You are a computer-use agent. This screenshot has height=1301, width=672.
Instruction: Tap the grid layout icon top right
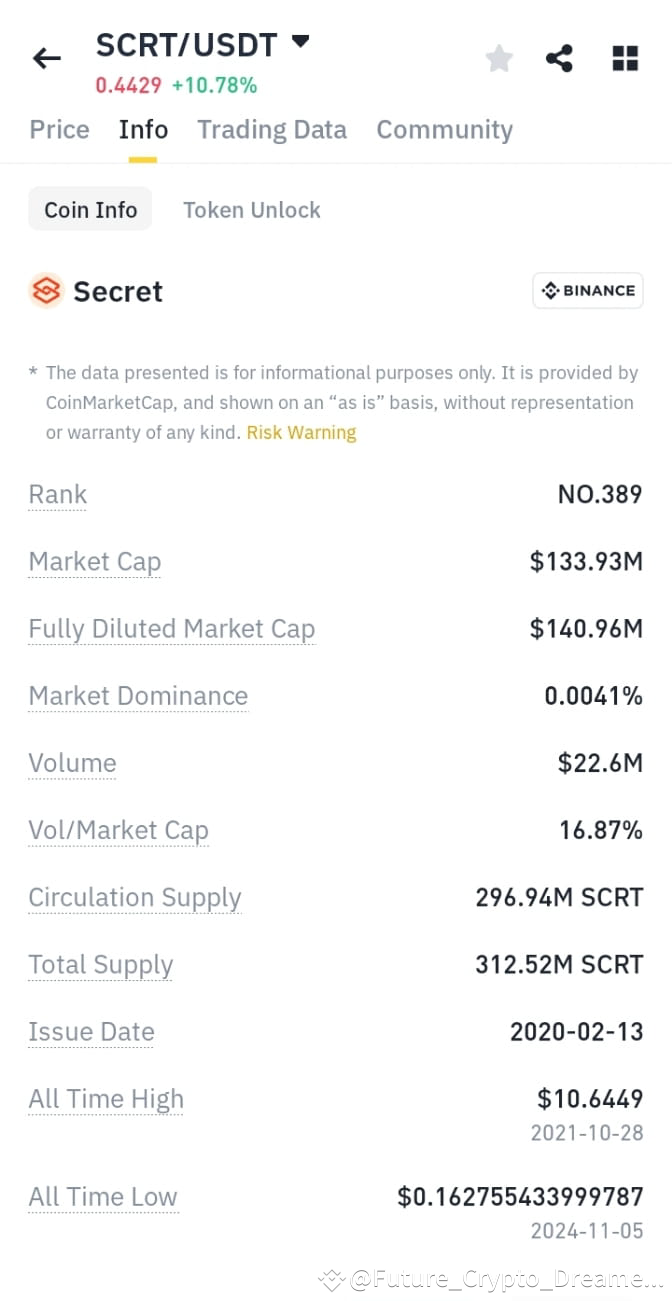pyautogui.click(x=624, y=57)
